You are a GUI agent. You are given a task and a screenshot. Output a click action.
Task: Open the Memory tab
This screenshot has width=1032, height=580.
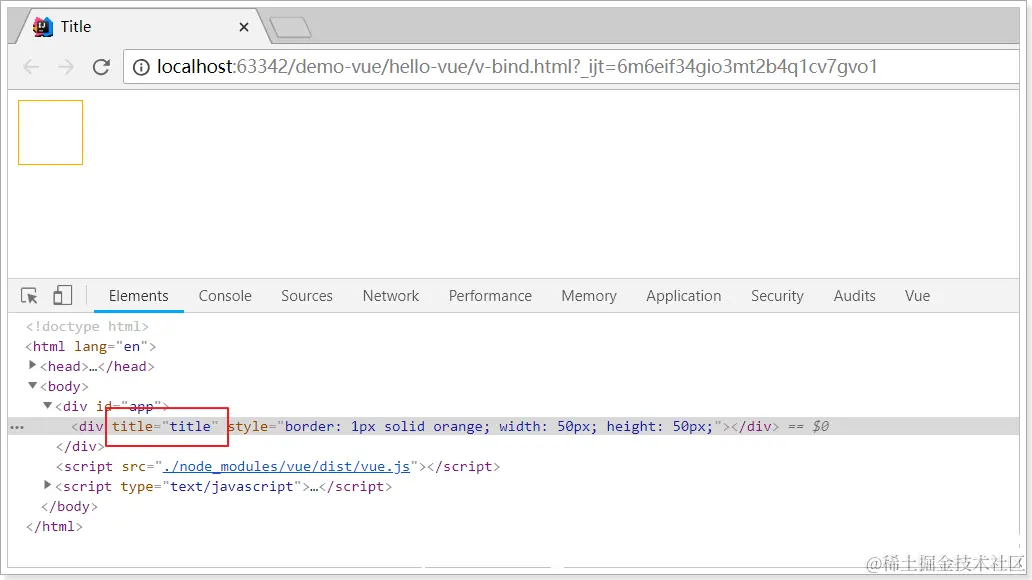(589, 296)
